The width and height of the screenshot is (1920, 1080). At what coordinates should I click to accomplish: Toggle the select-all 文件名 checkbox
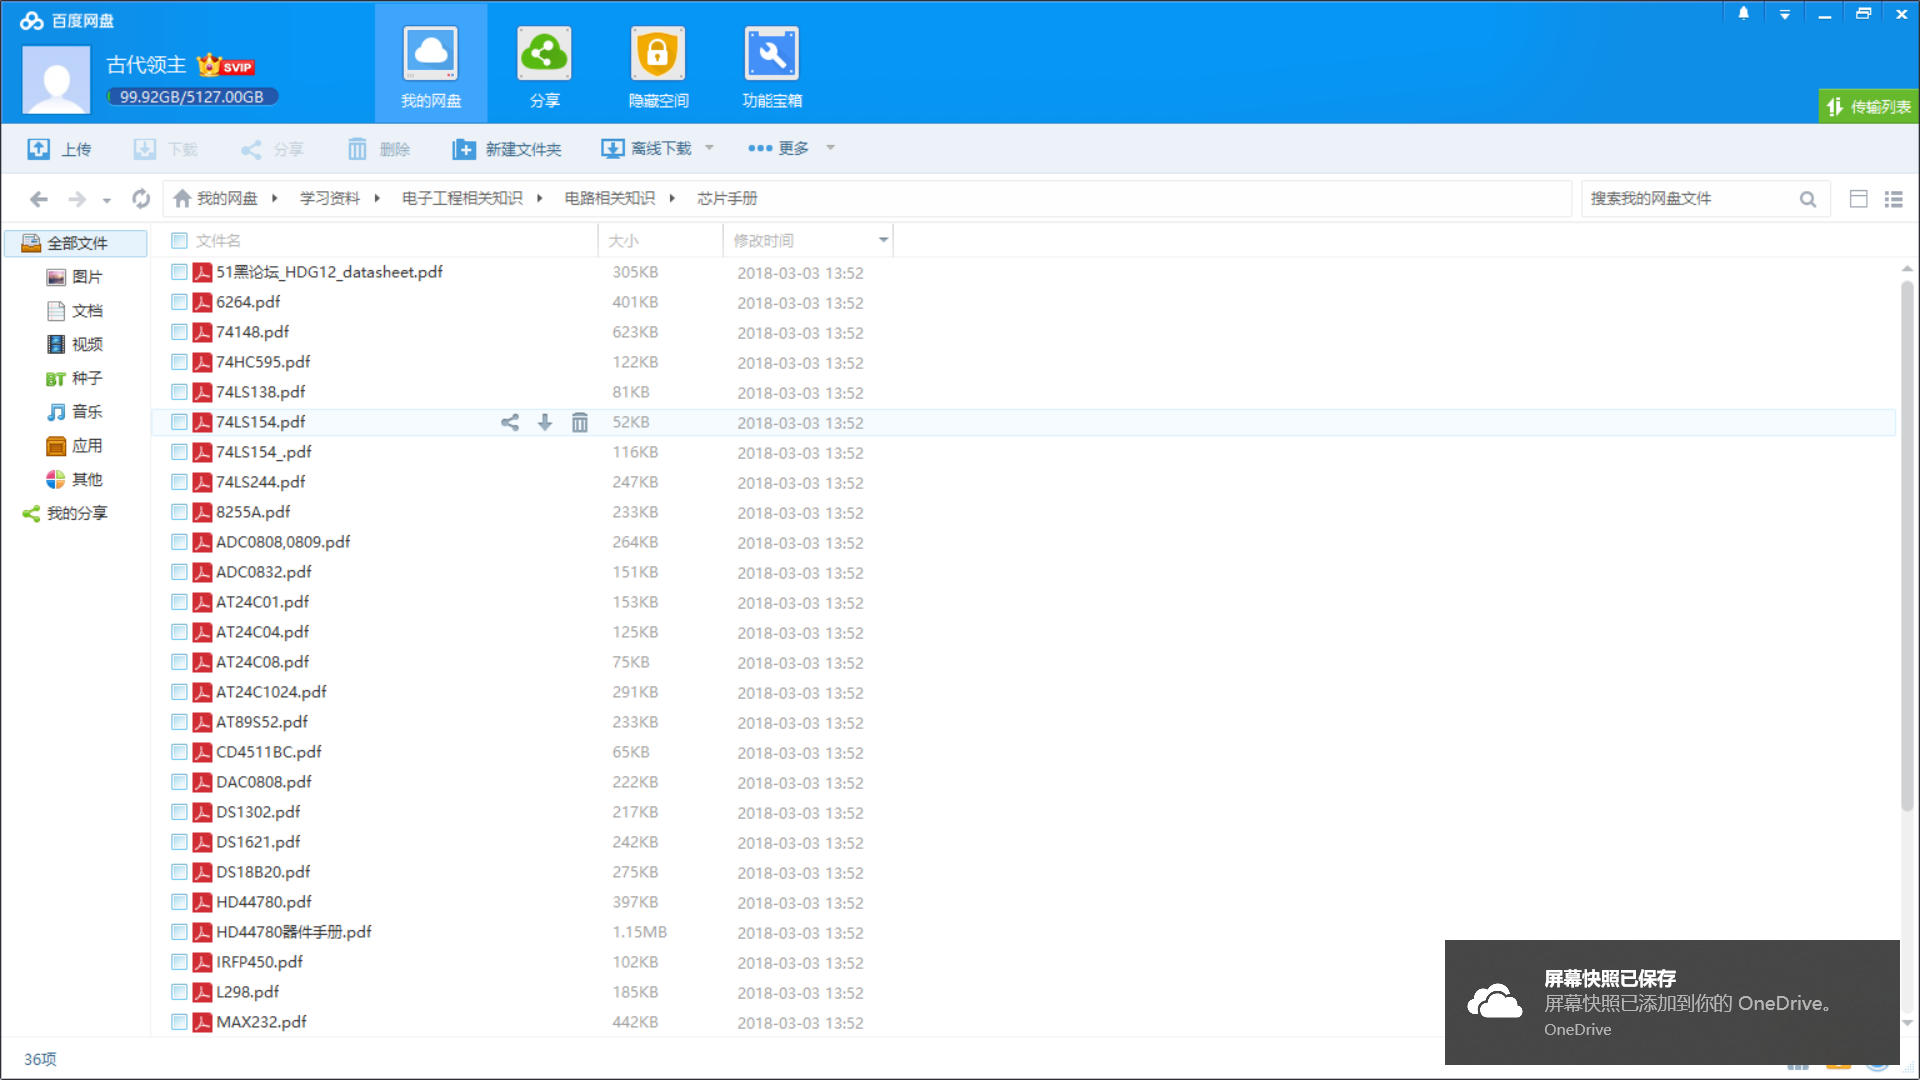179,240
